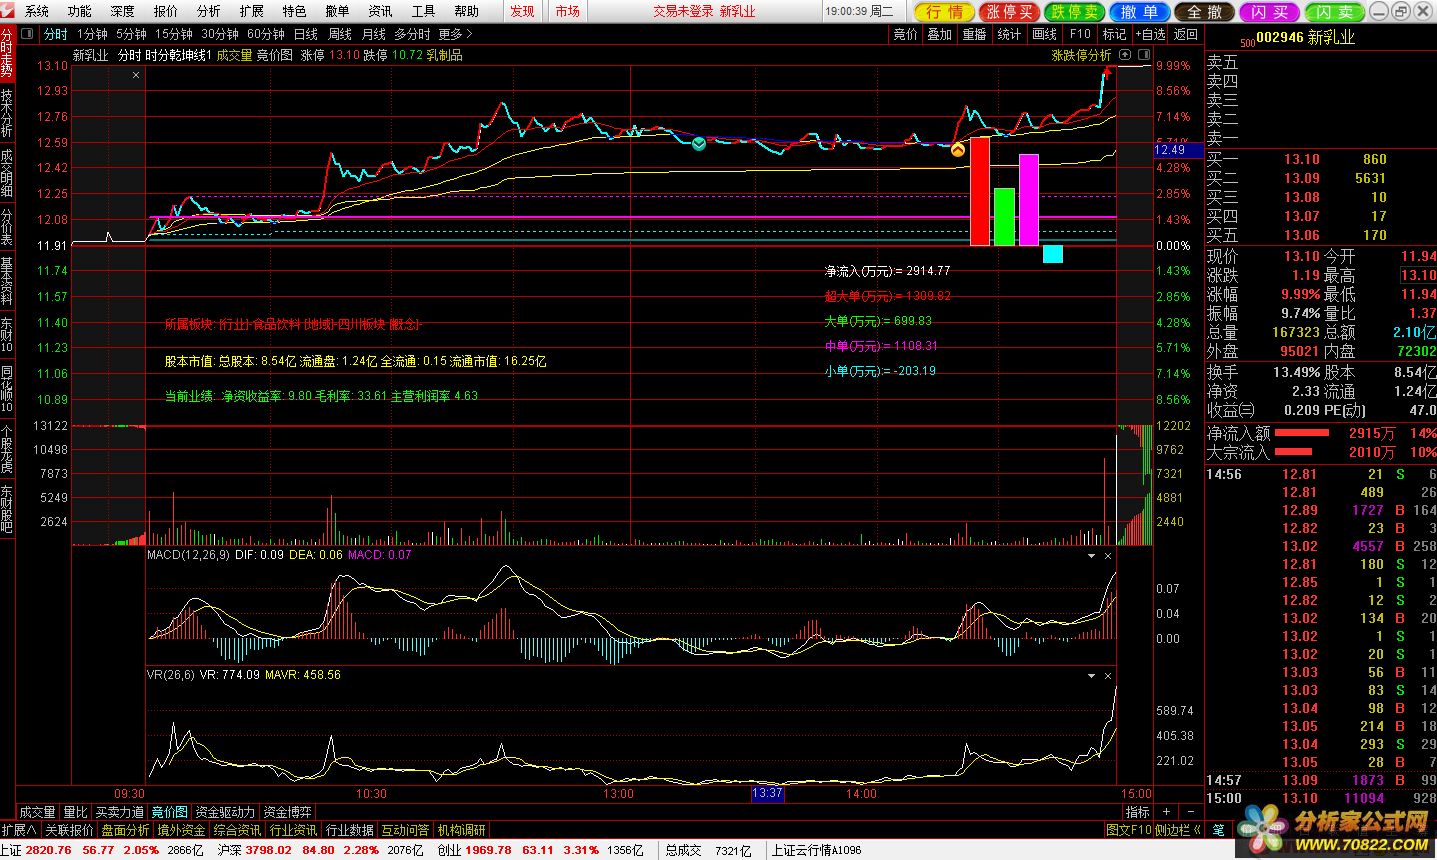Screen dimensions: 1437x860
Task: Switch to 5分钟 period
Action: pyautogui.click(x=131, y=34)
